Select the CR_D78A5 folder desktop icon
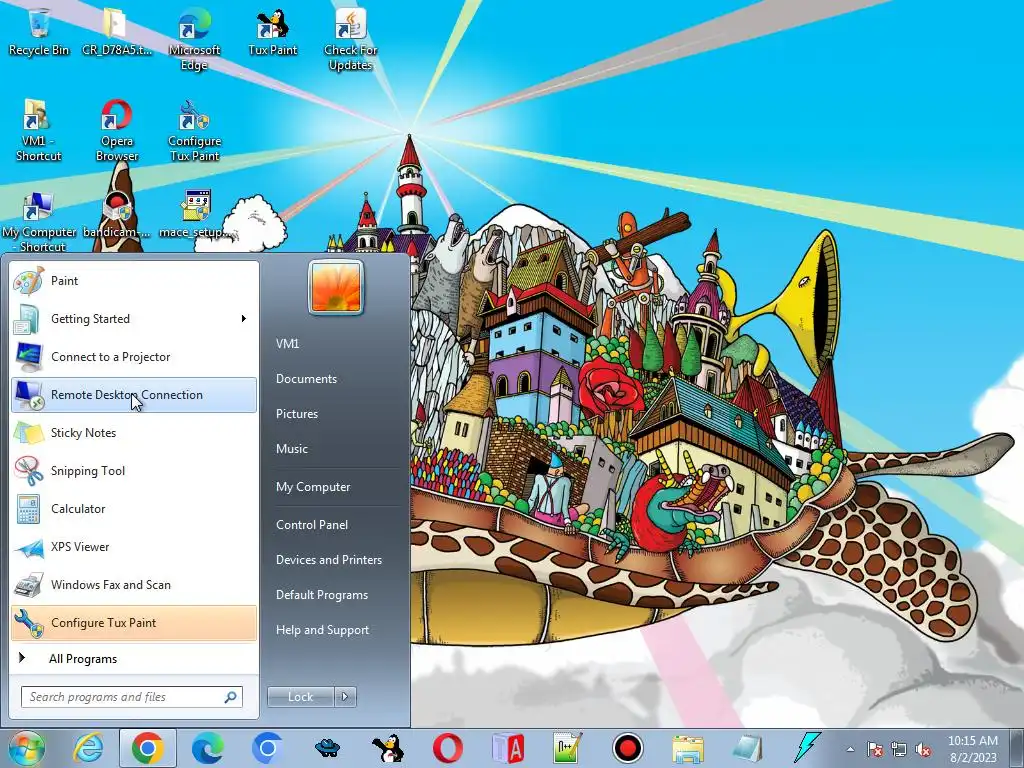This screenshot has width=1024, height=768. tap(116, 32)
